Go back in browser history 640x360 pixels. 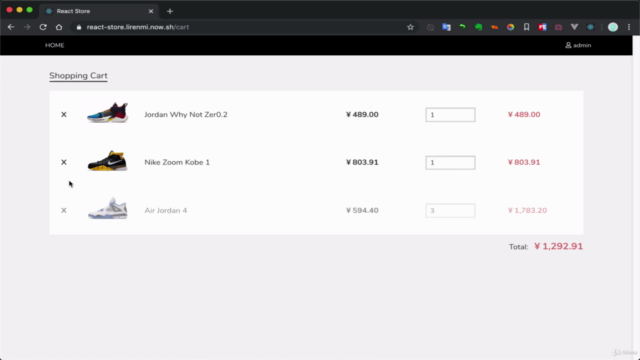[x=11, y=27]
